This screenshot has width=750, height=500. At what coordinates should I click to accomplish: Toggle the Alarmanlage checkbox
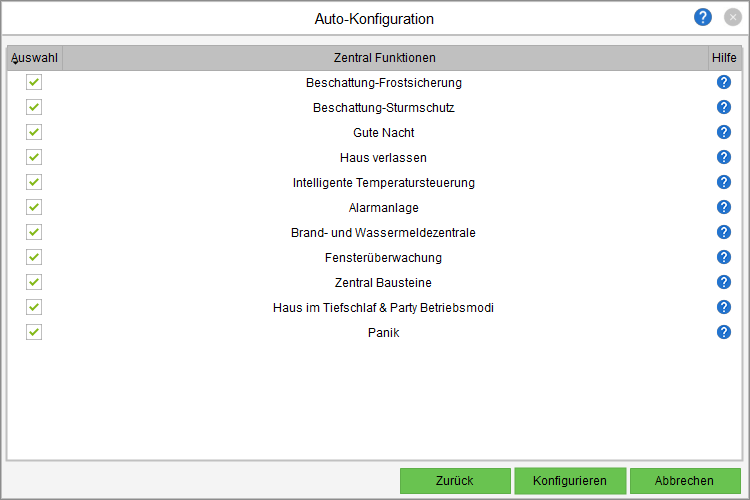[34, 207]
